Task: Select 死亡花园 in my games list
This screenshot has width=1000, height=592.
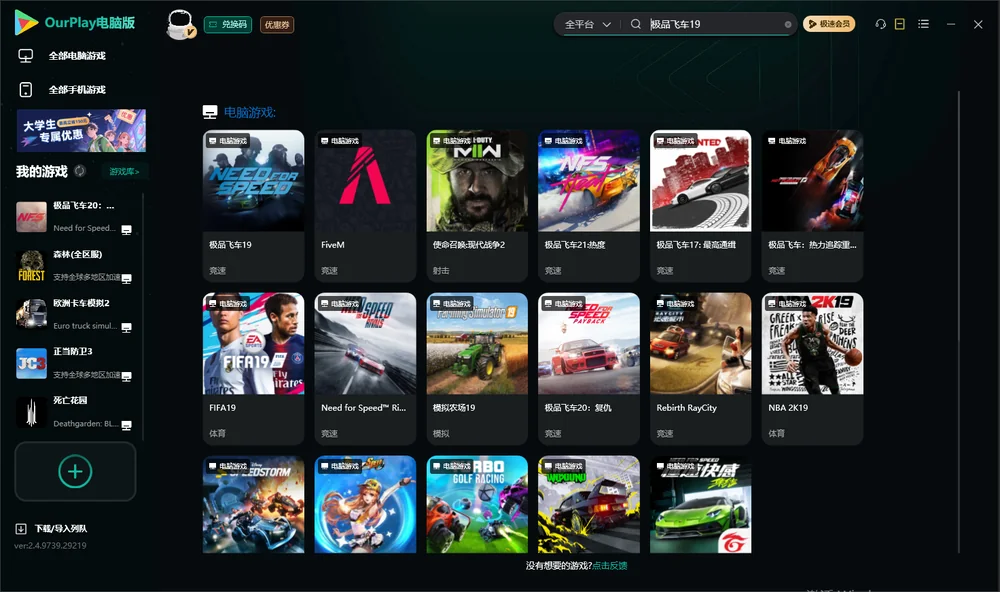Action: pos(75,412)
